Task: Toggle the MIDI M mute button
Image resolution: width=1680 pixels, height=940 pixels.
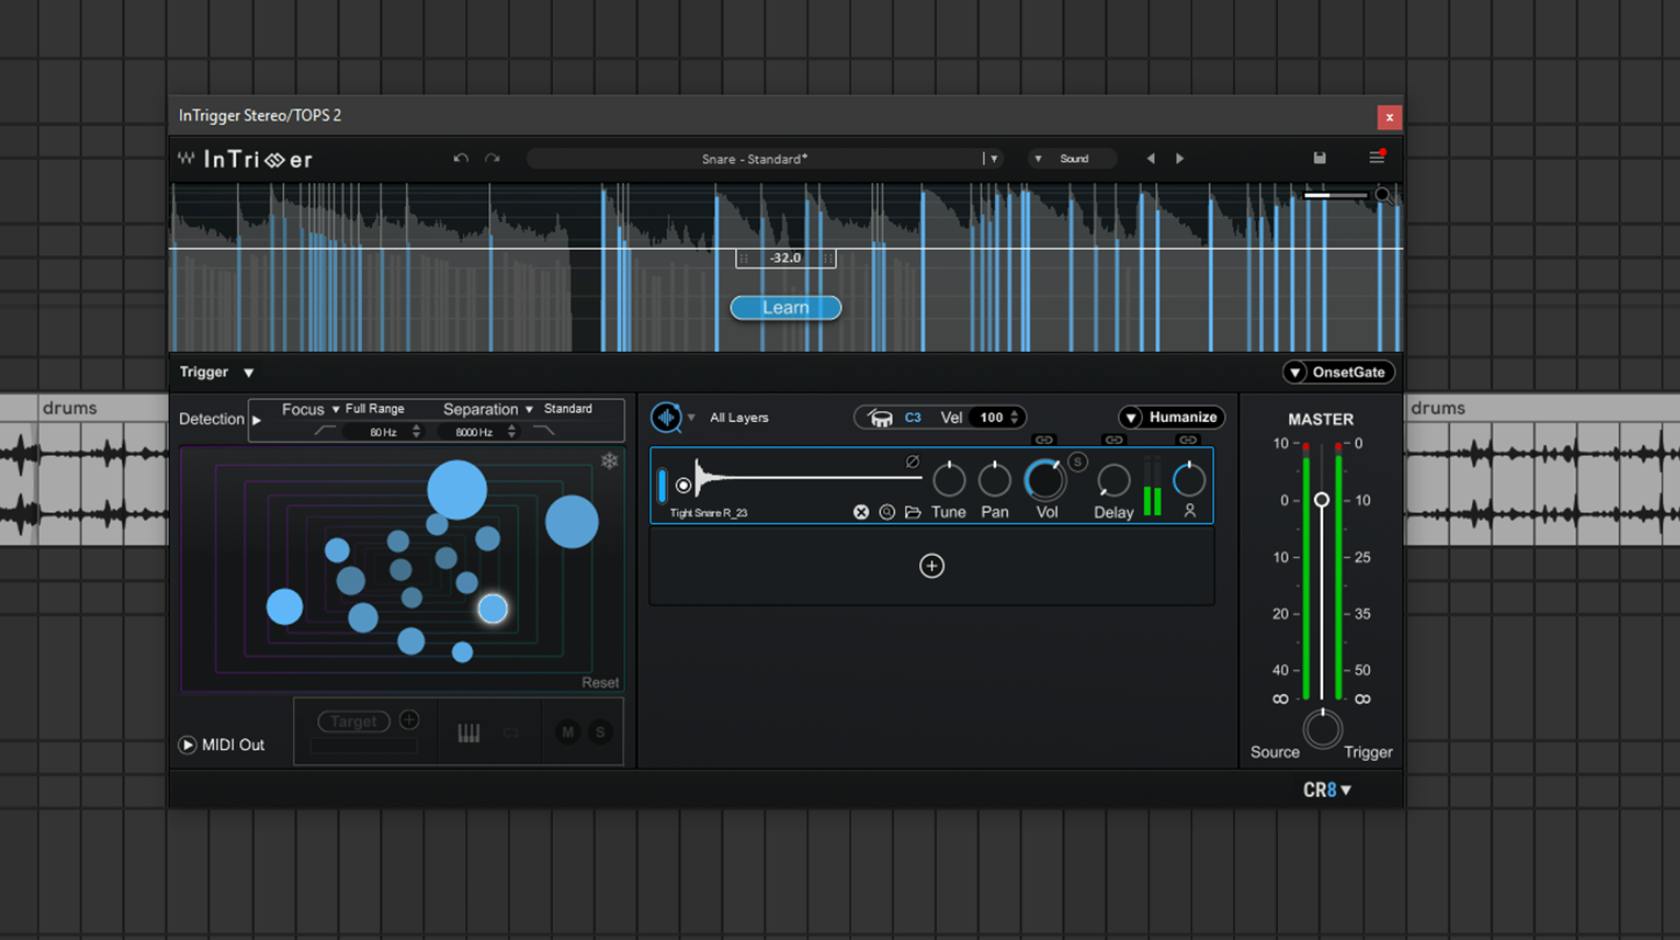Action: (568, 732)
